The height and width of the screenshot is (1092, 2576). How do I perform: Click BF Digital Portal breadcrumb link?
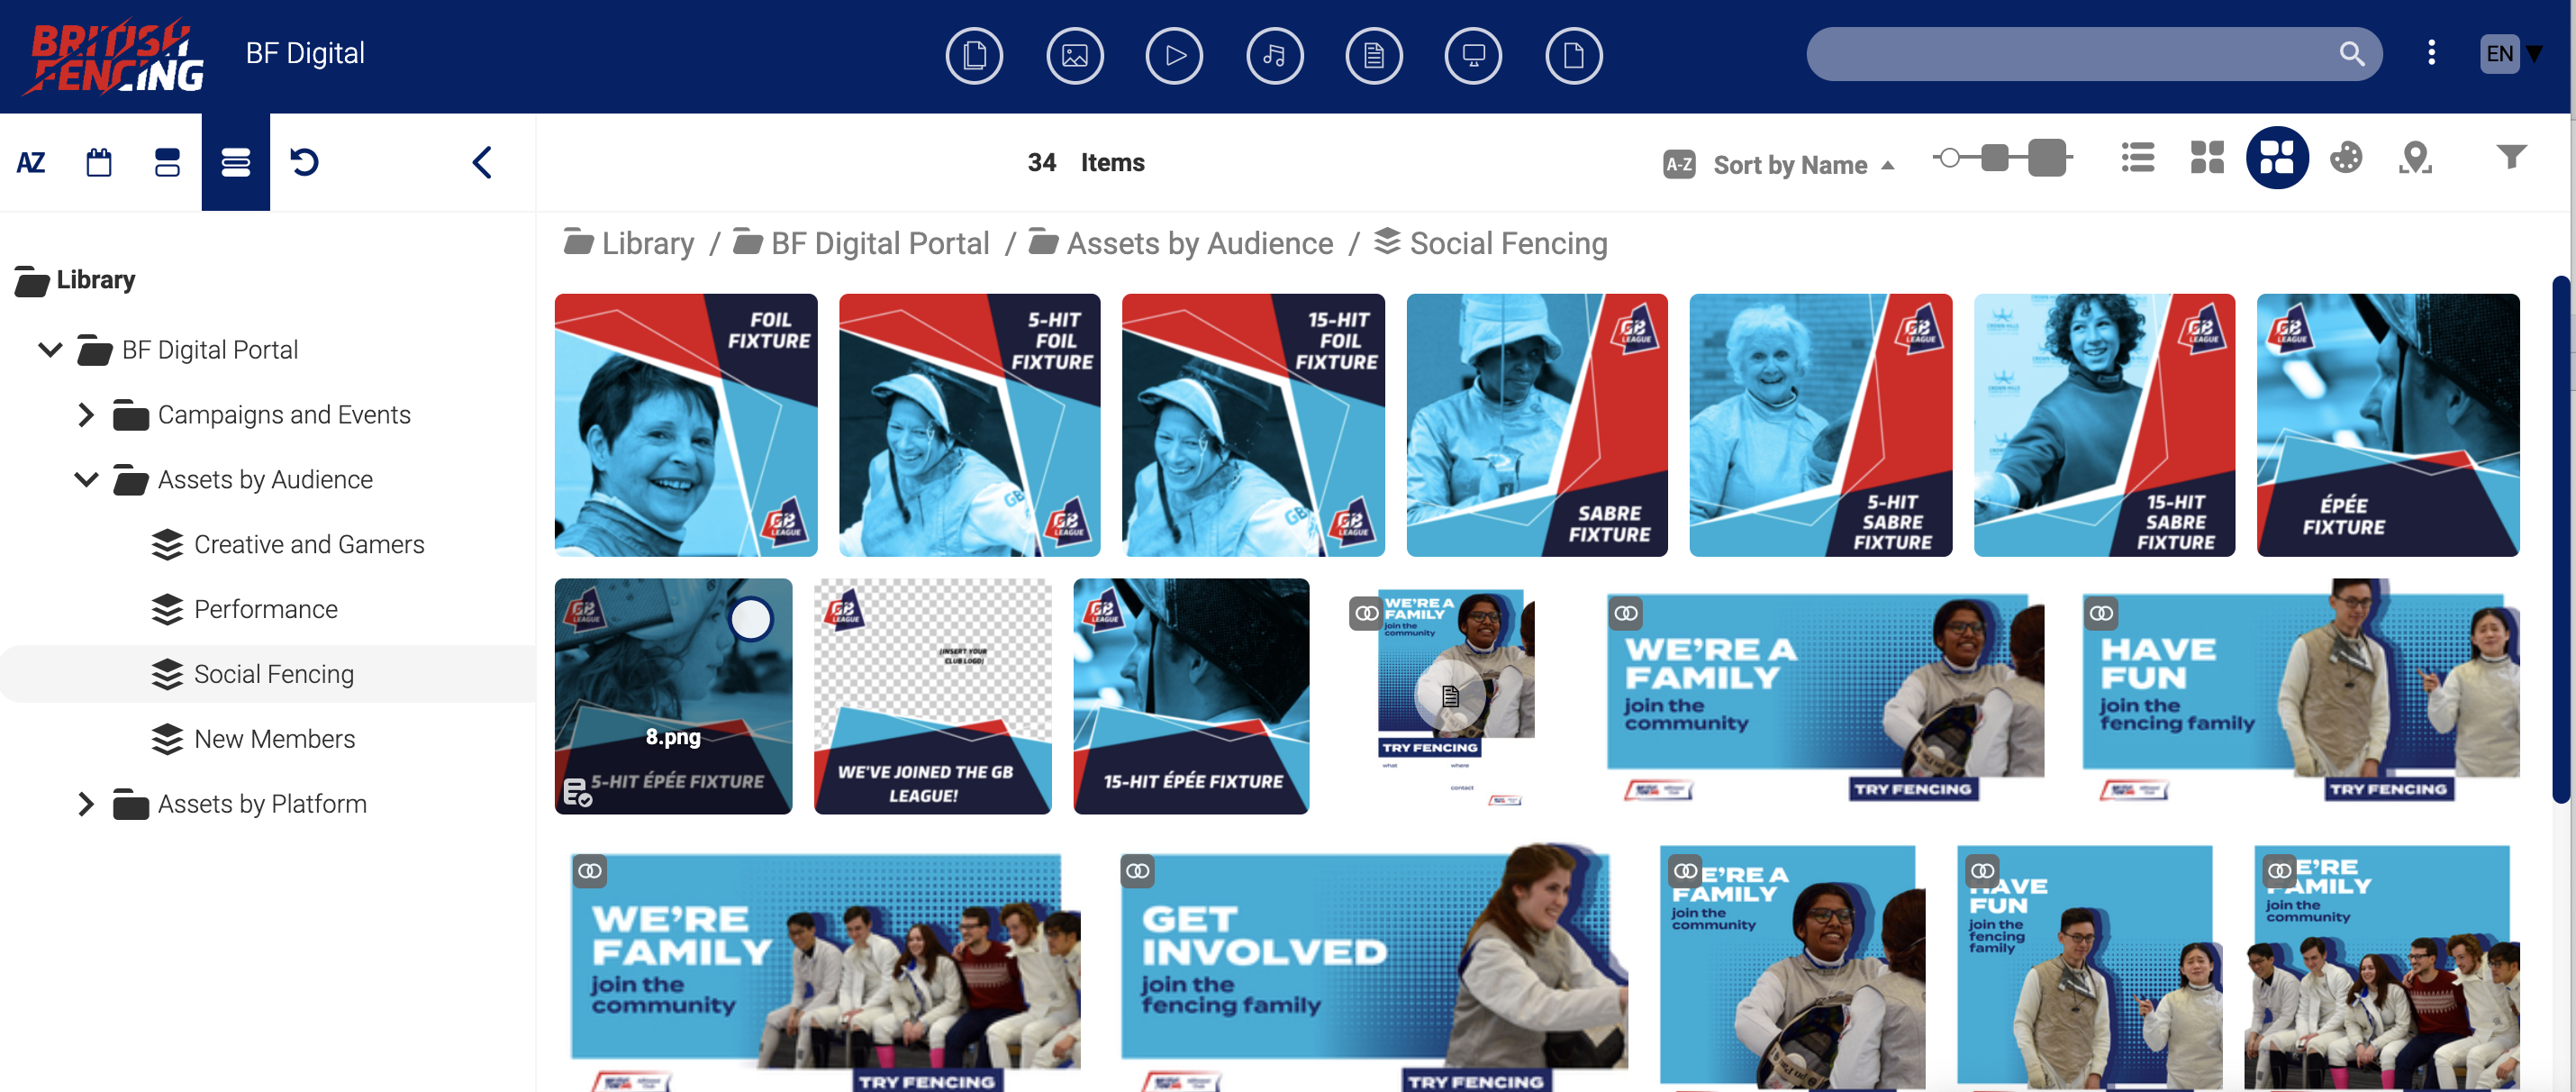tap(879, 243)
